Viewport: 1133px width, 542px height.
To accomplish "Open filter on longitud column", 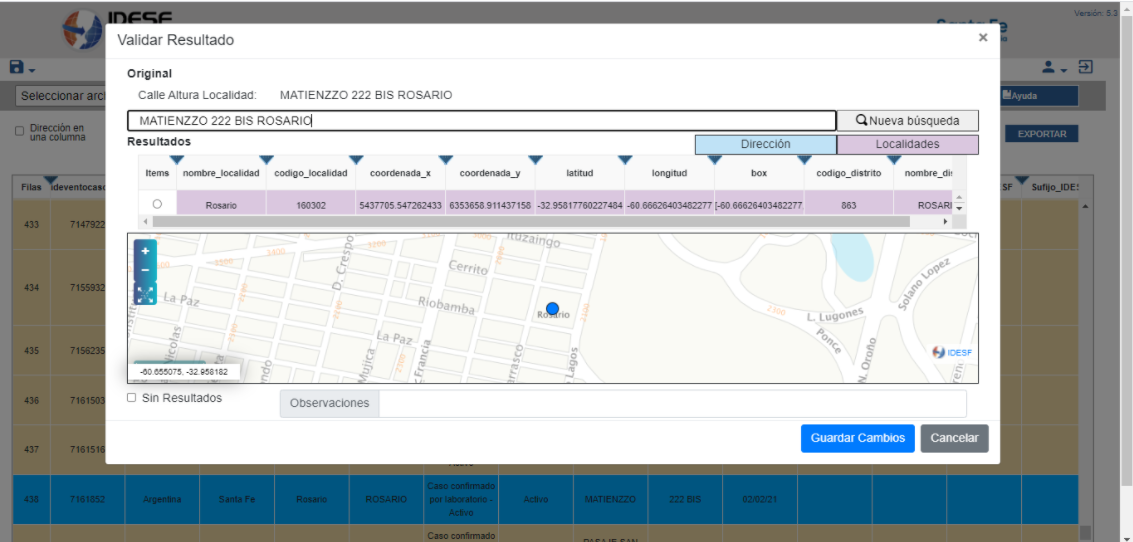I will pos(715,159).
